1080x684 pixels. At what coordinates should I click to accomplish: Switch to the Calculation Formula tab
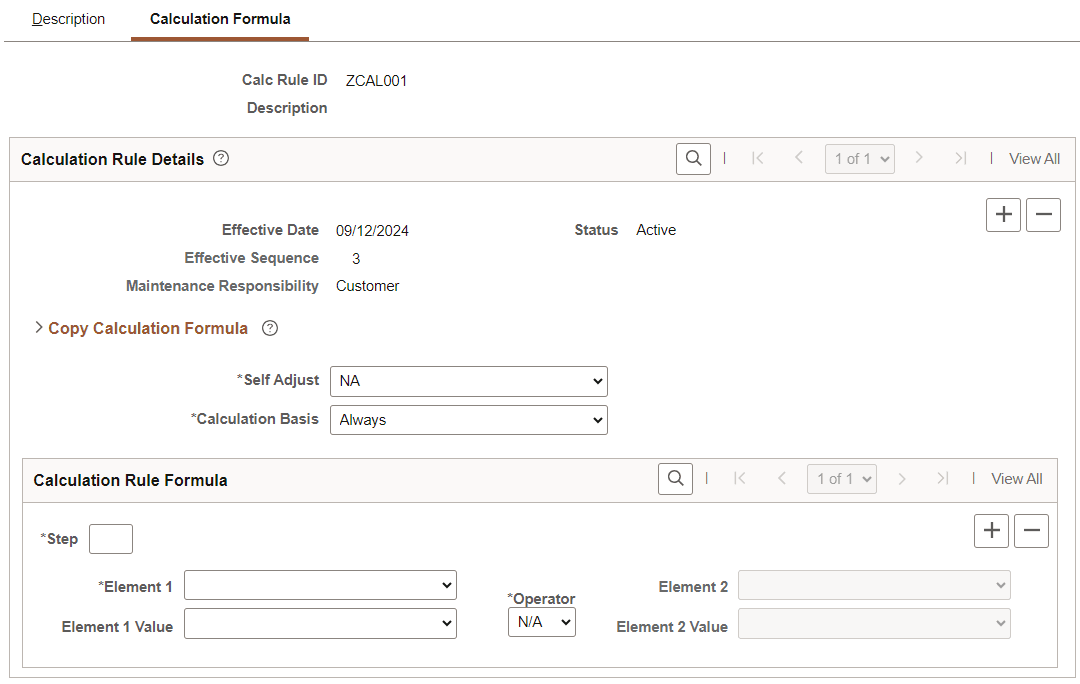pyautogui.click(x=219, y=18)
